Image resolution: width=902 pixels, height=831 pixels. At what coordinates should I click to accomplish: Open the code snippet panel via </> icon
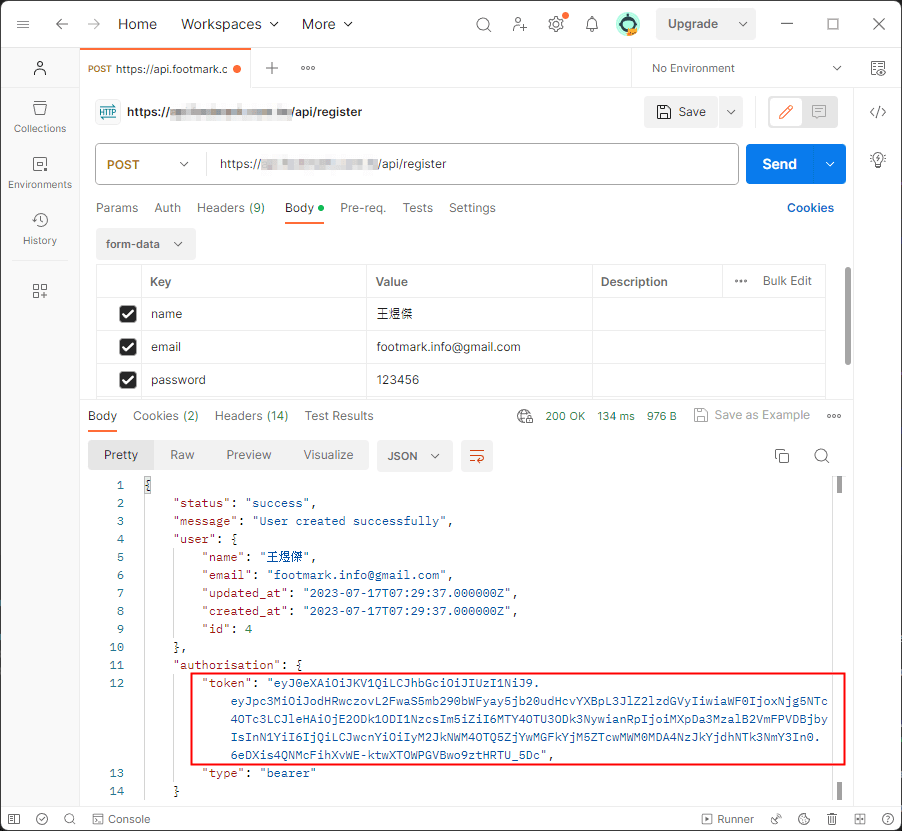(x=878, y=112)
